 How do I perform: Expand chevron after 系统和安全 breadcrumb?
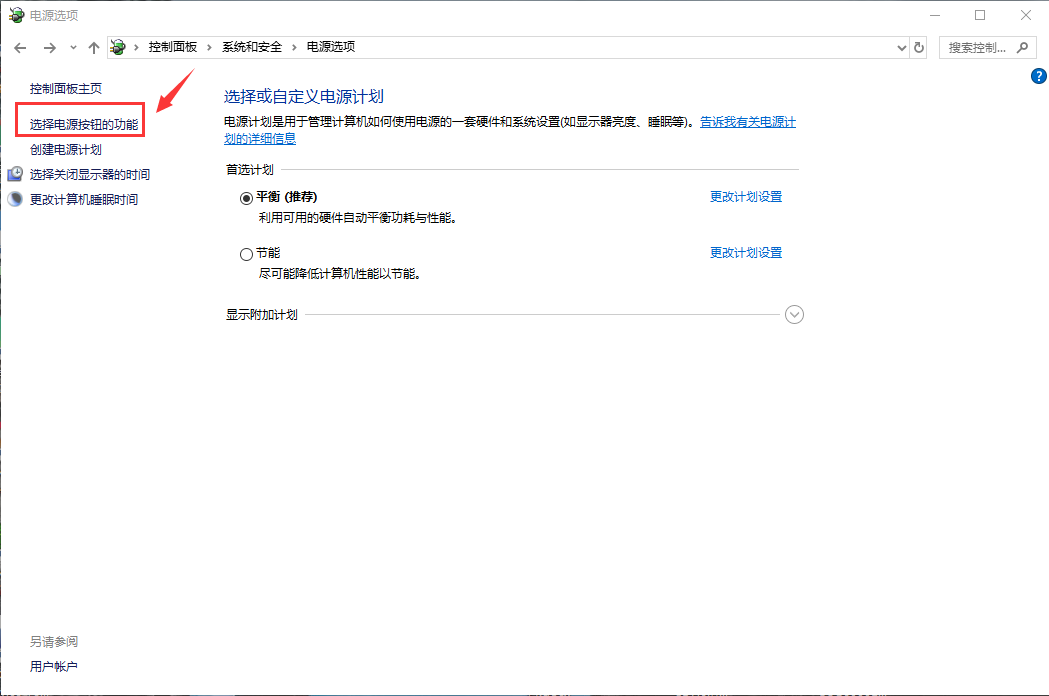tap(294, 47)
